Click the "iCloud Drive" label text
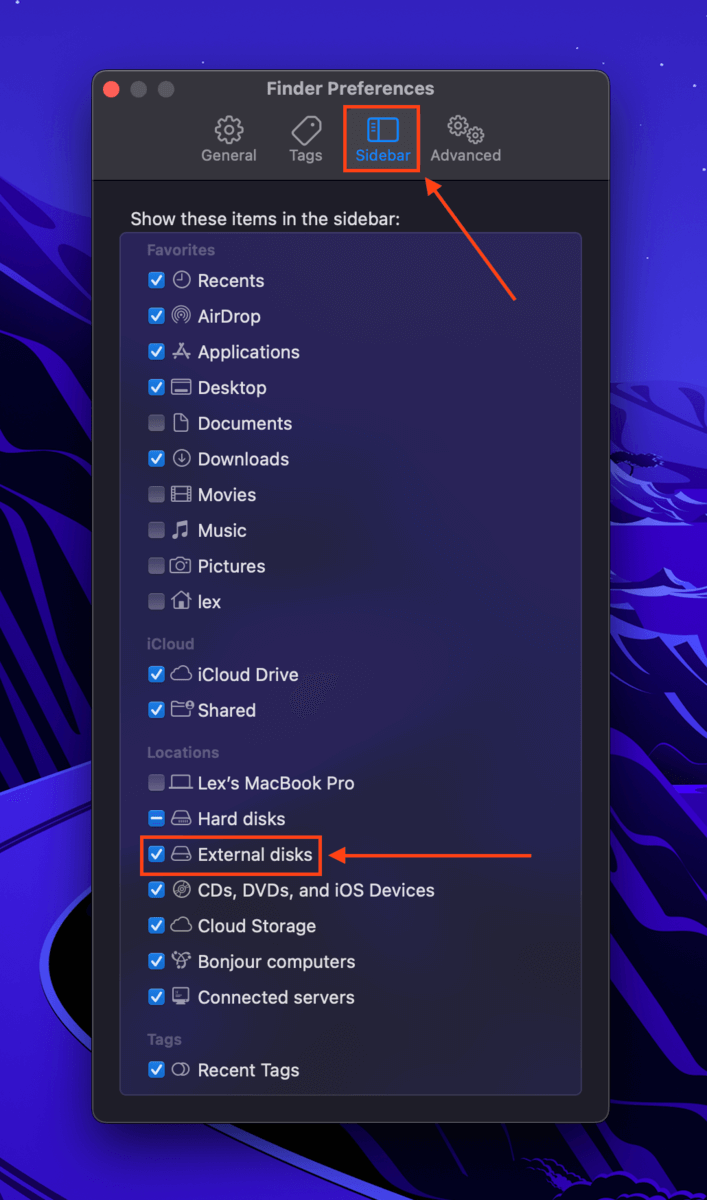The height and width of the screenshot is (1200, 707). click(248, 675)
